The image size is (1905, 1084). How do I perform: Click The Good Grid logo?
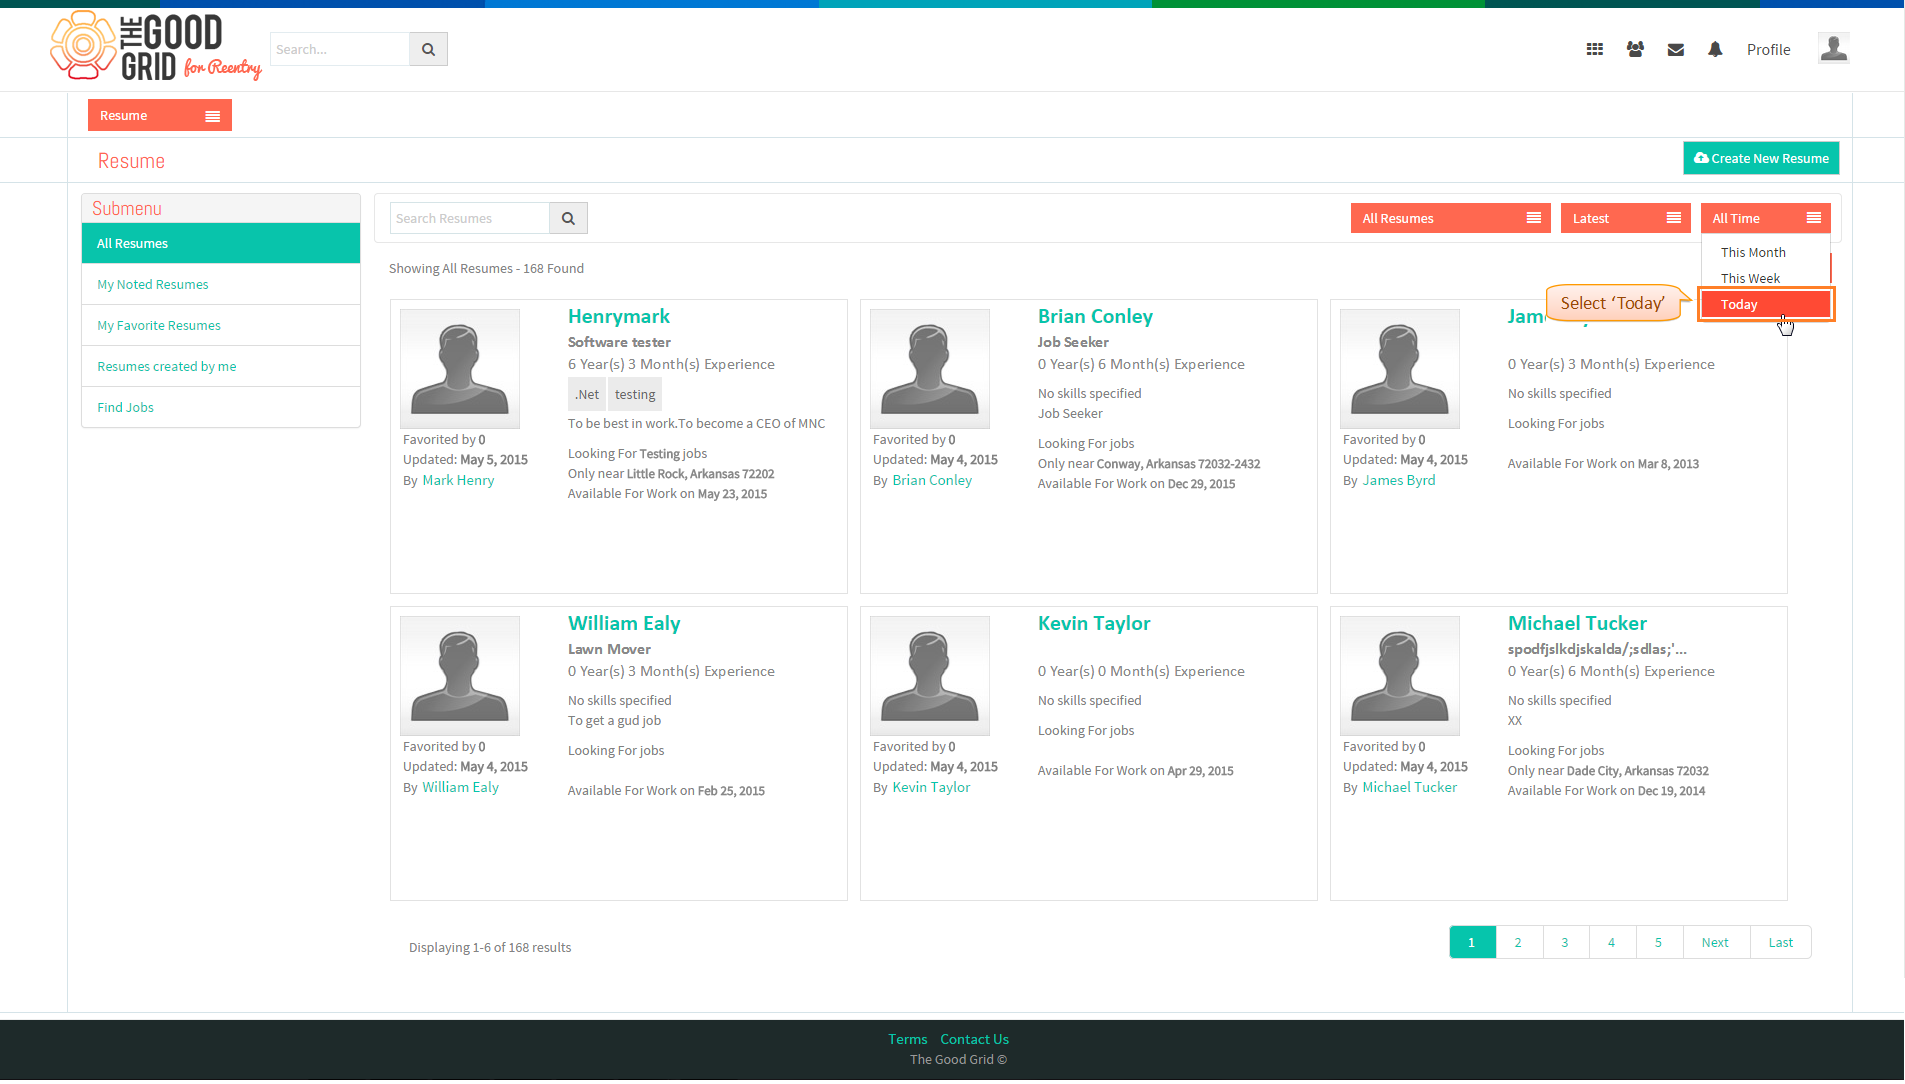(156, 46)
